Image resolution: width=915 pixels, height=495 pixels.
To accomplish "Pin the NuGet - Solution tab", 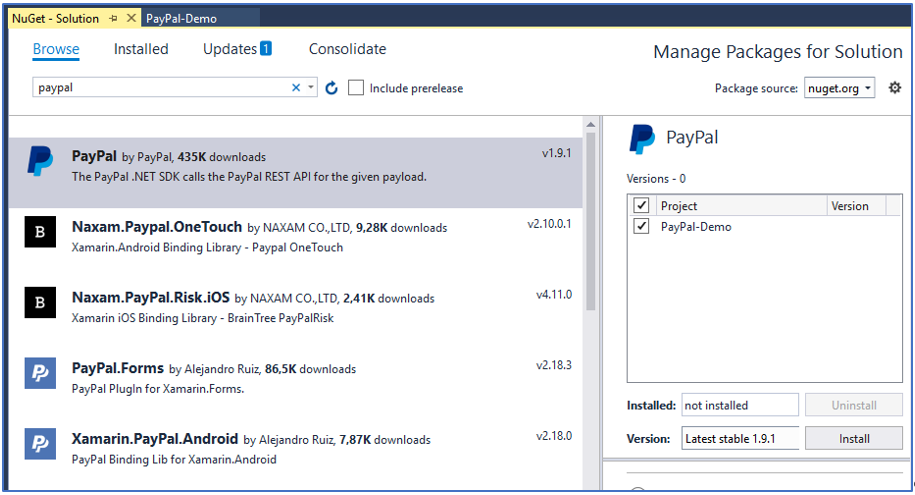I will point(113,19).
